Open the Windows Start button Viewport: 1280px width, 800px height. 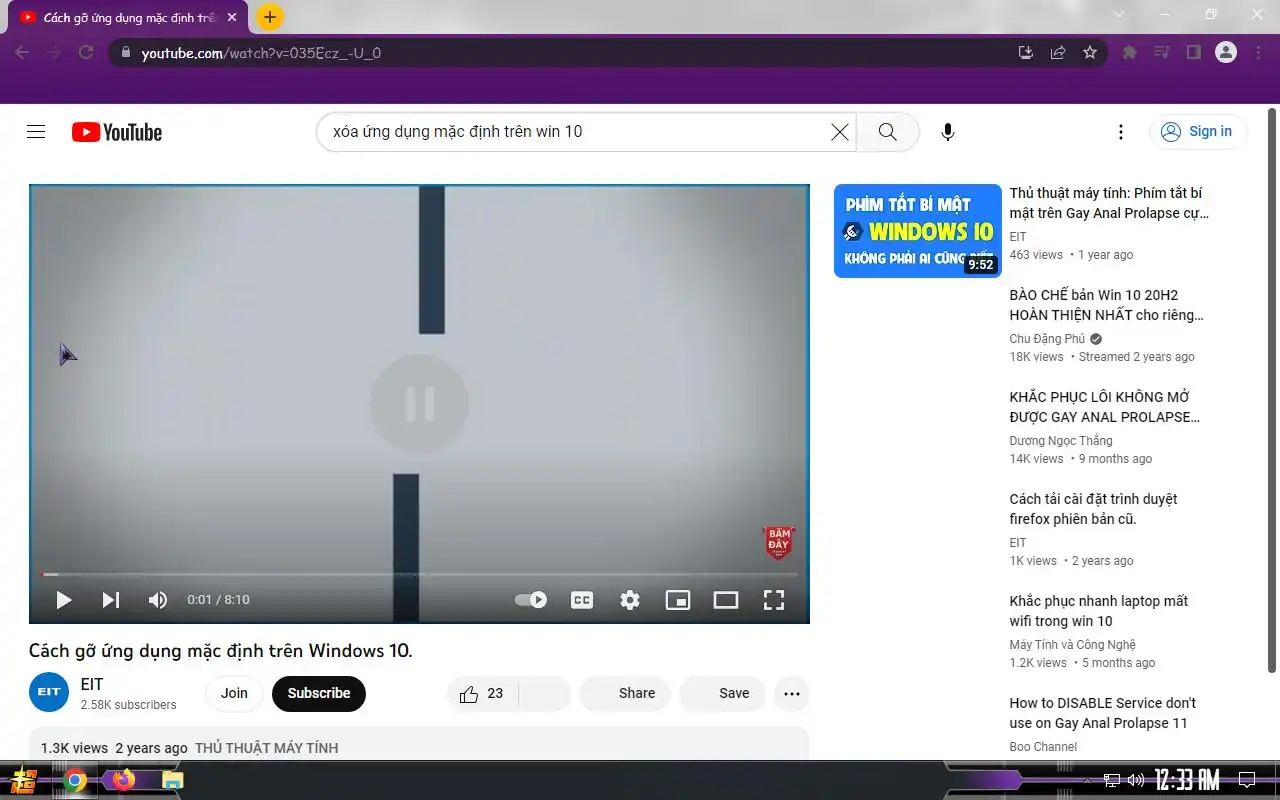pos(24,781)
